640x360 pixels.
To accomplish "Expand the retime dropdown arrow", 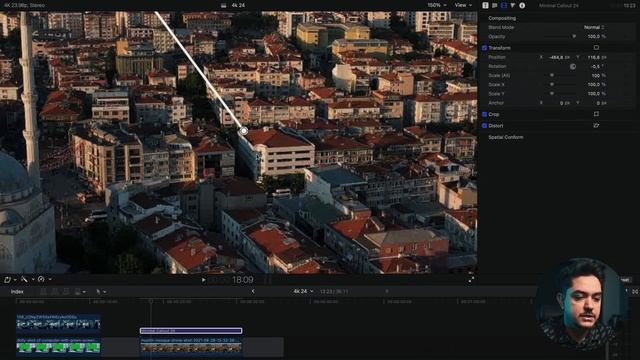I will 50,280.
